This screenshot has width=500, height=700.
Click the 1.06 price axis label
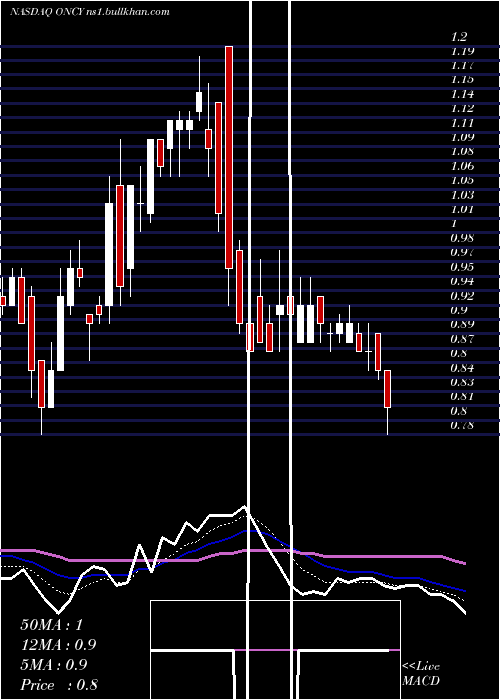[x=462, y=166]
